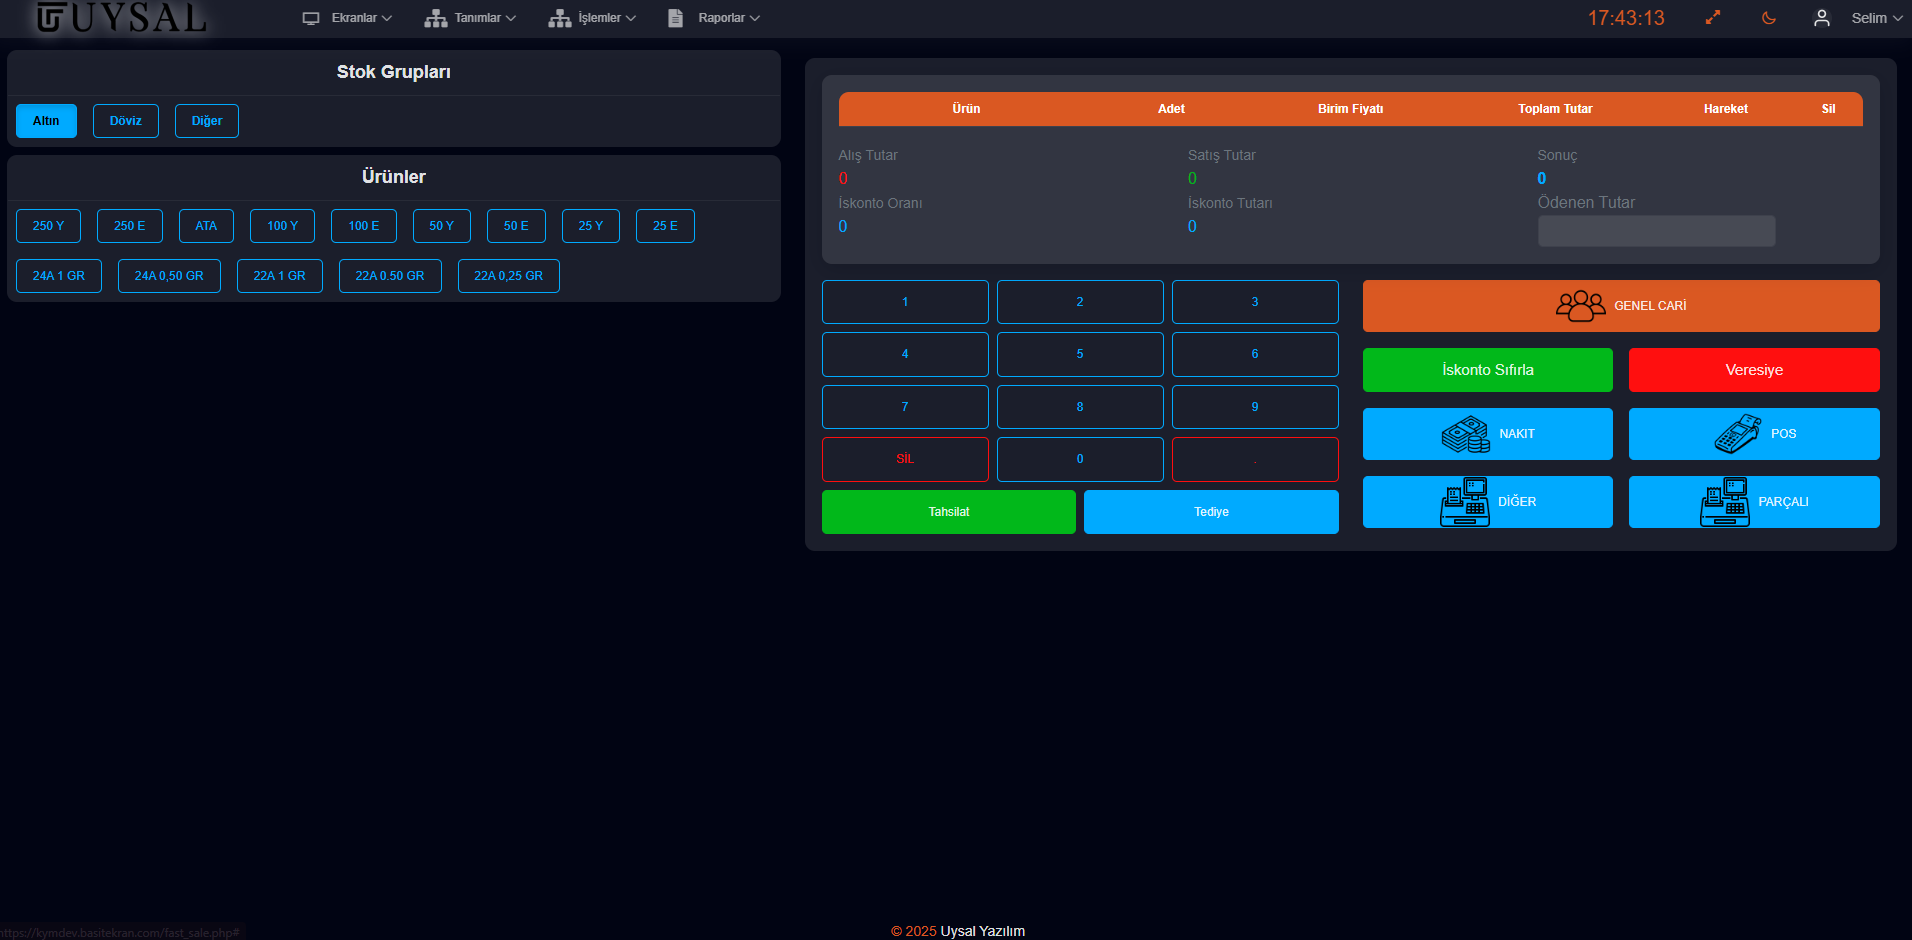Add product 25 E
Screen dimensions: 1912x940
[665, 226]
